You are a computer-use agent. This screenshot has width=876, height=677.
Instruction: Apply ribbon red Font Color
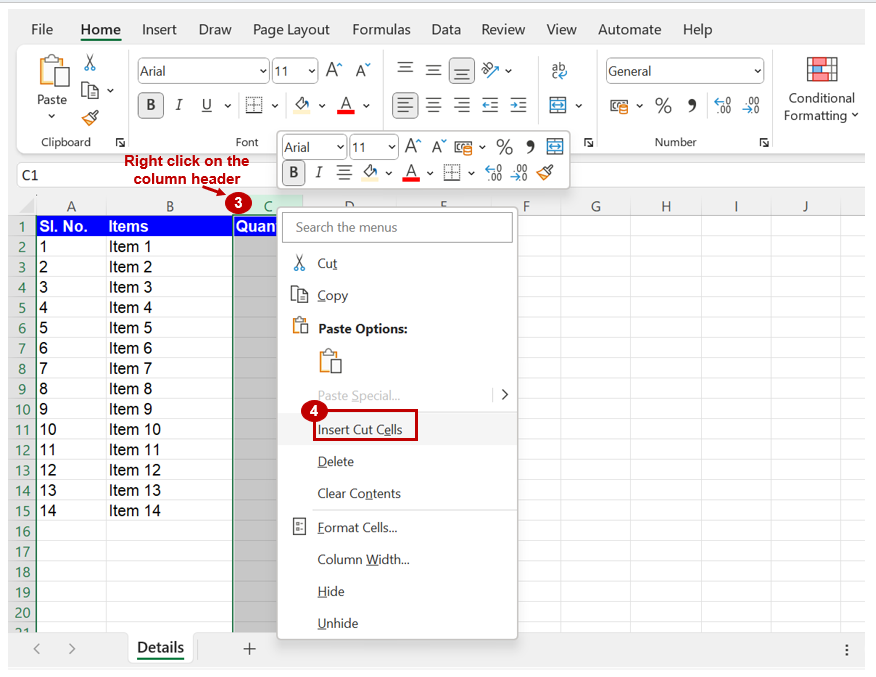pyautogui.click(x=346, y=105)
